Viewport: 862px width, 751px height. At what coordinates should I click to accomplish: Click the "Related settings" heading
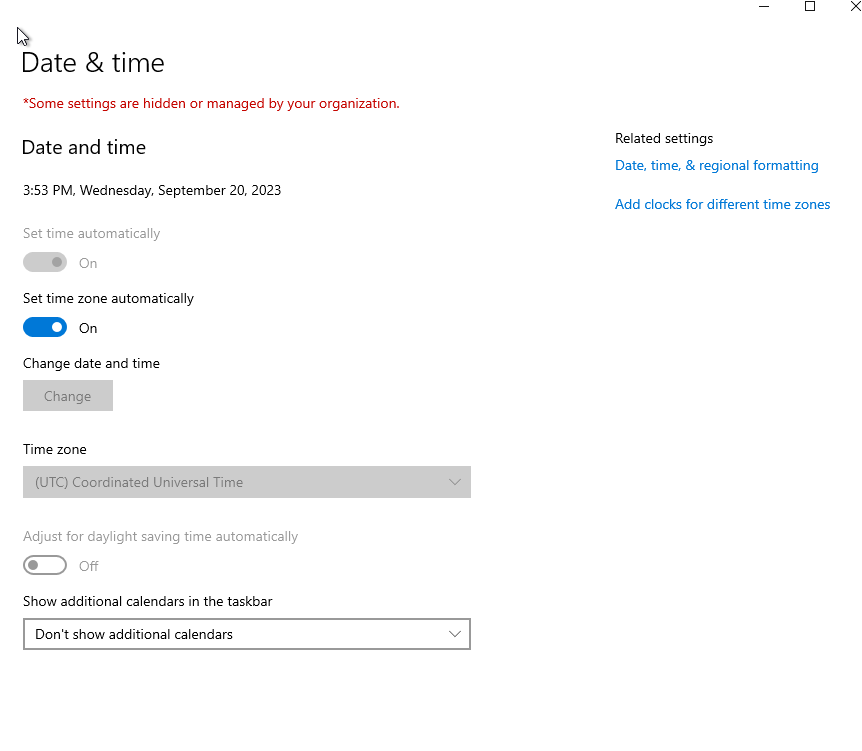[663, 138]
